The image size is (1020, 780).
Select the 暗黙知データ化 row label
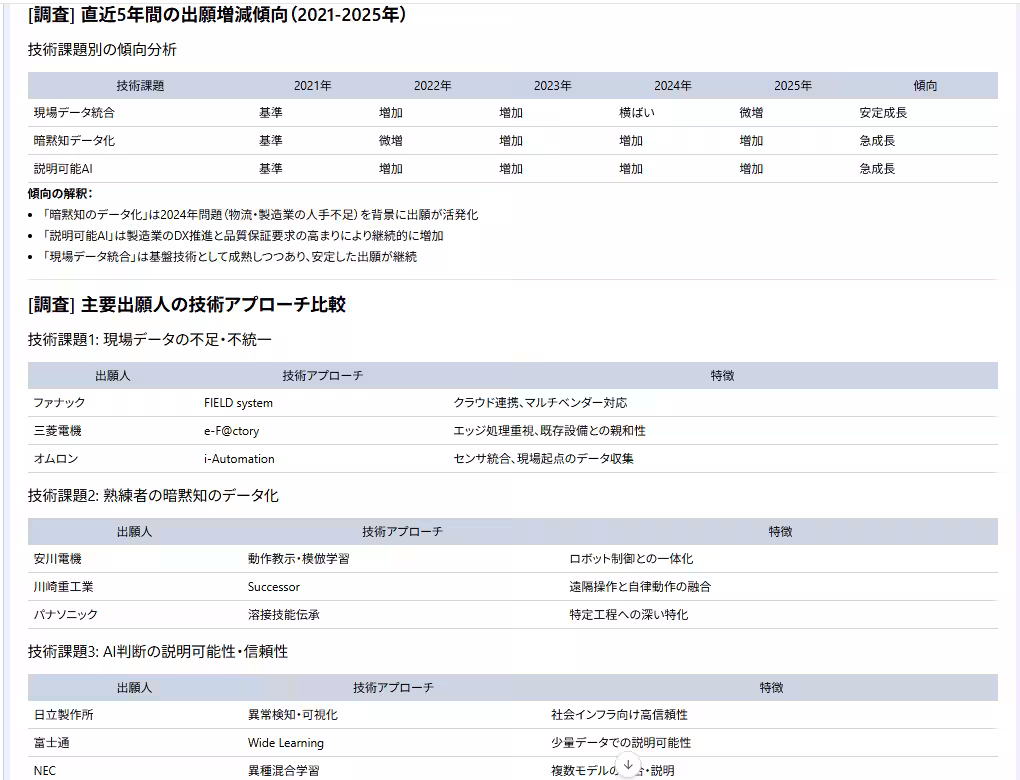pos(74,141)
